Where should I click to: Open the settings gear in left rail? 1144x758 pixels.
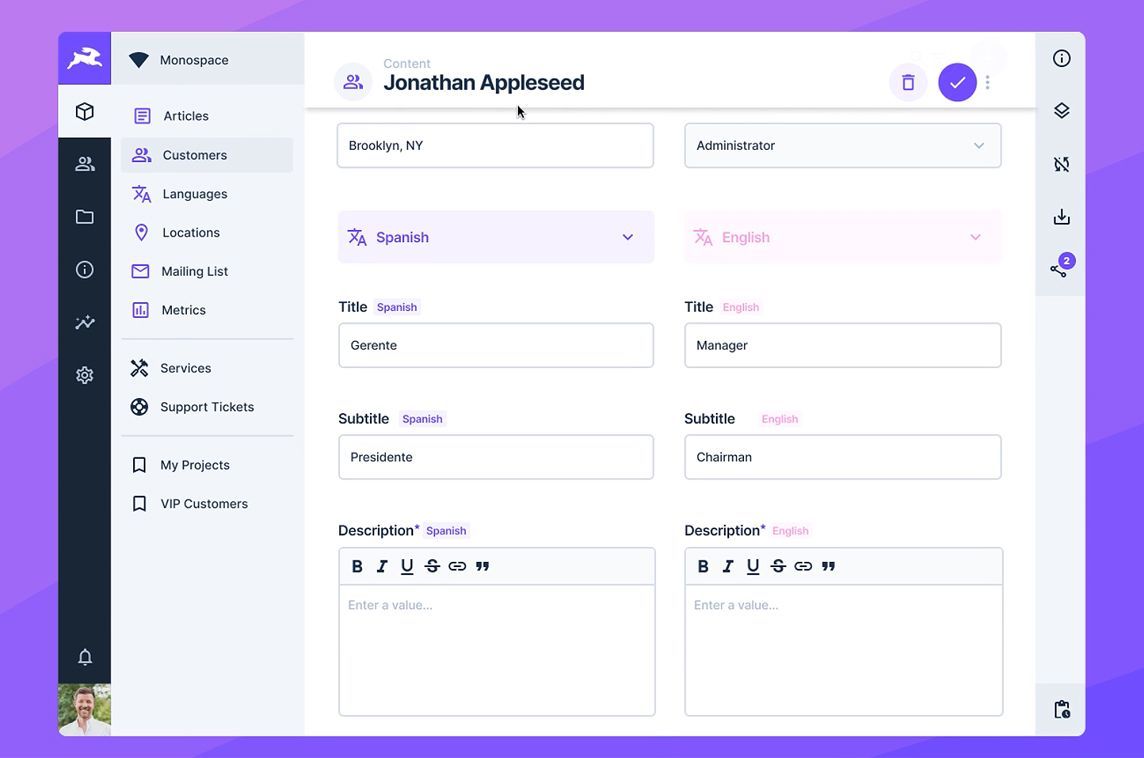pos(85,375)
